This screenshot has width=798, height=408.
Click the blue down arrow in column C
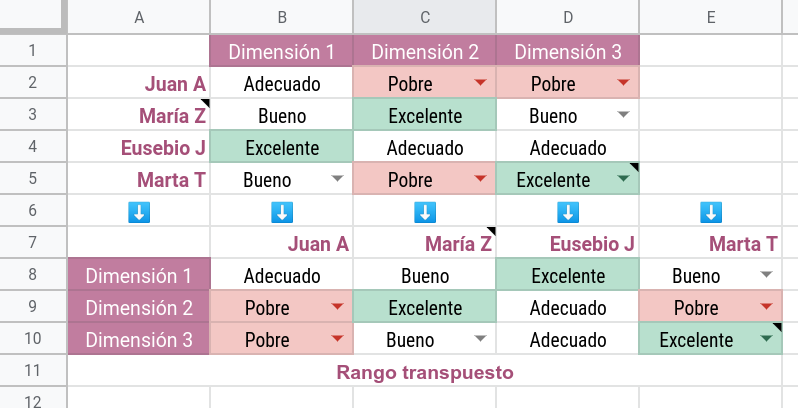[x=425, y=212]
